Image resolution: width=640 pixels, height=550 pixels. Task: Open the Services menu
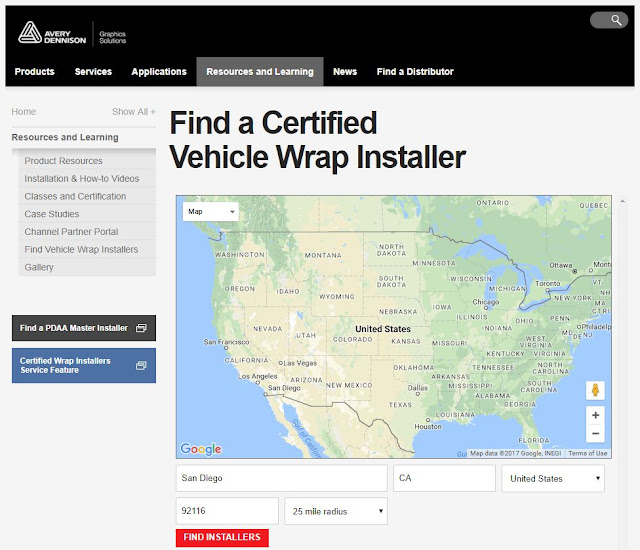click(x=93, y=72)
